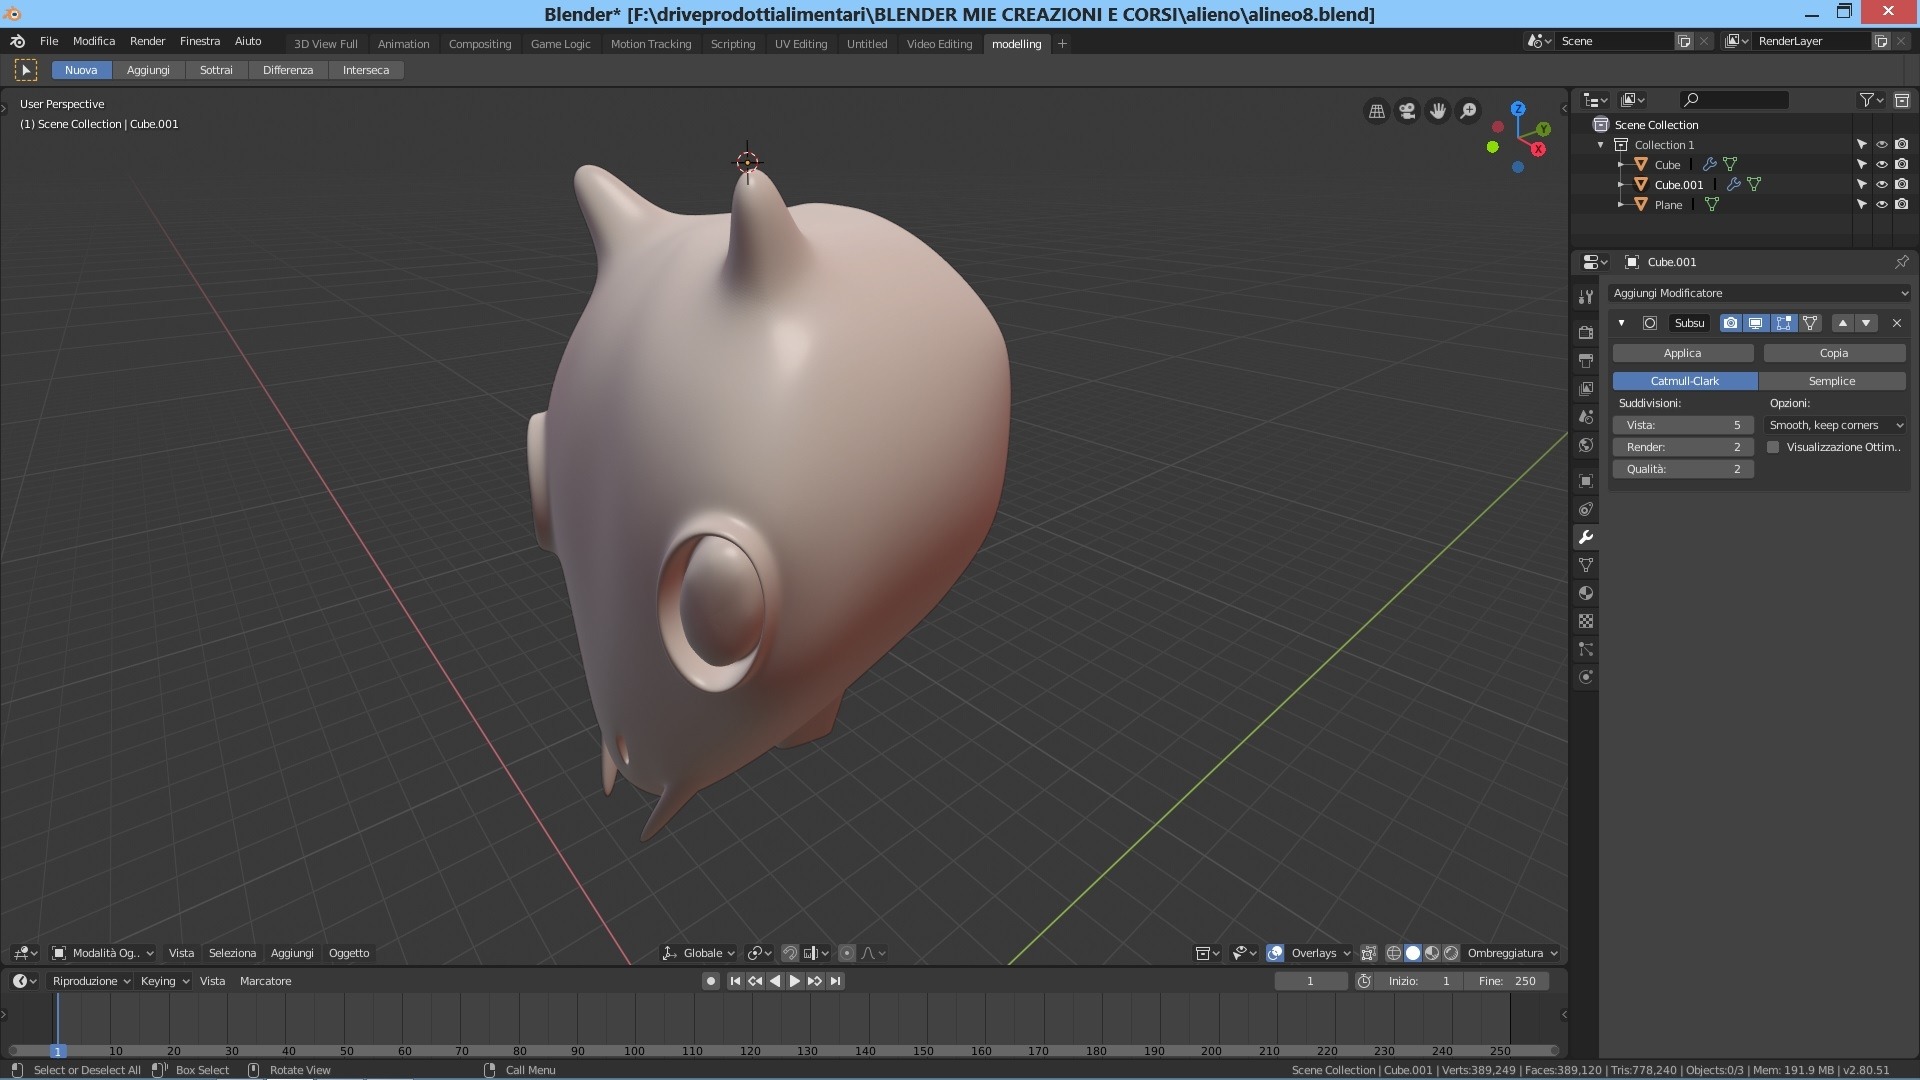1920x1080 pixels.
Task: Disable rendering of Cube.001 via camera icon
Action: point(1901,184)
